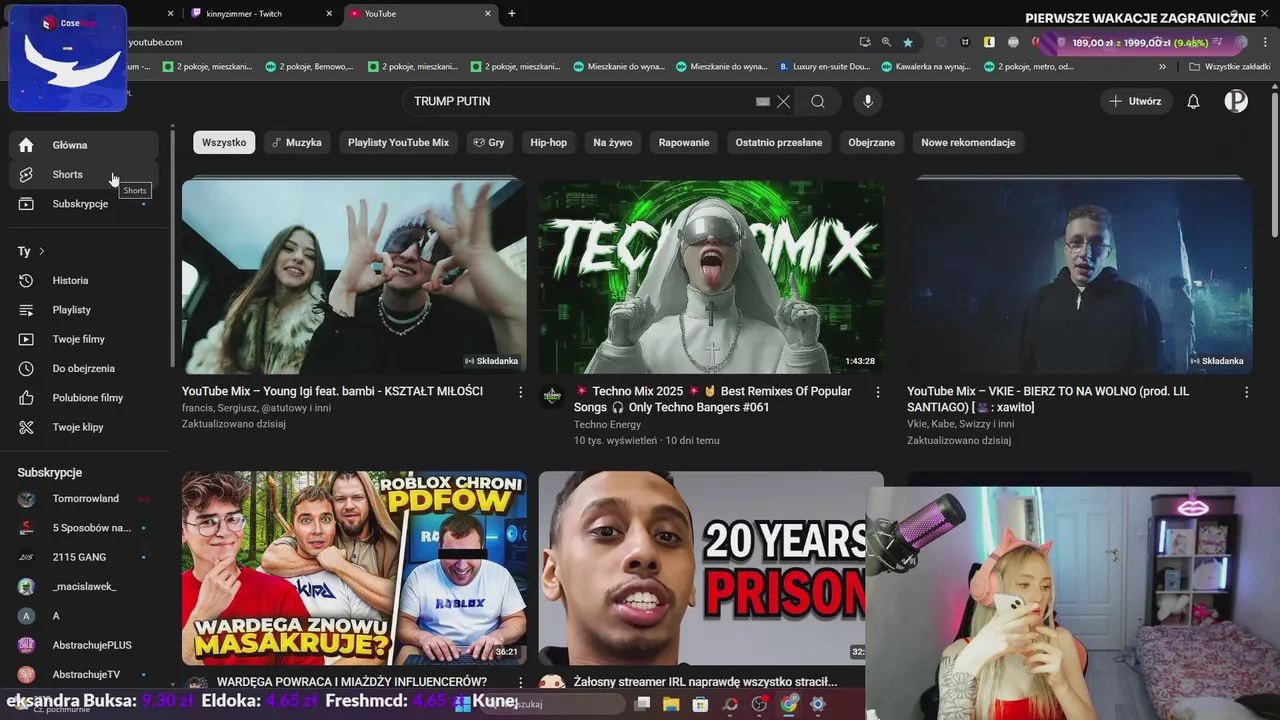1280x720 pixels.
Task: Switch to the kinnyzimmer Twitch browser tab
Action: (x=260, y=14)
